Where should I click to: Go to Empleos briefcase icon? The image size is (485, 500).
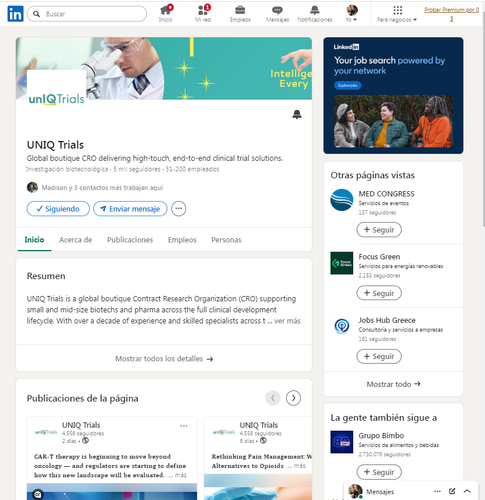[240, 14]
